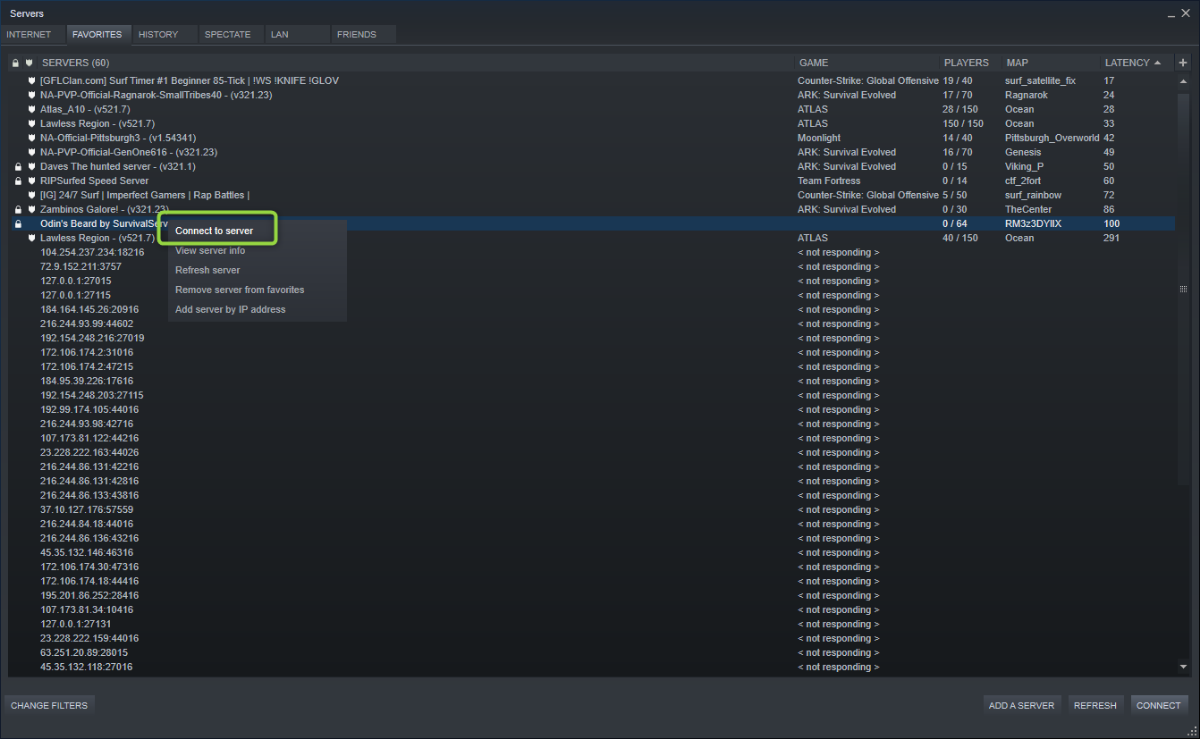Screen dimensions: 1200x739
Task: Switch to the Internet tab
Action: click(x=28, y=34)
